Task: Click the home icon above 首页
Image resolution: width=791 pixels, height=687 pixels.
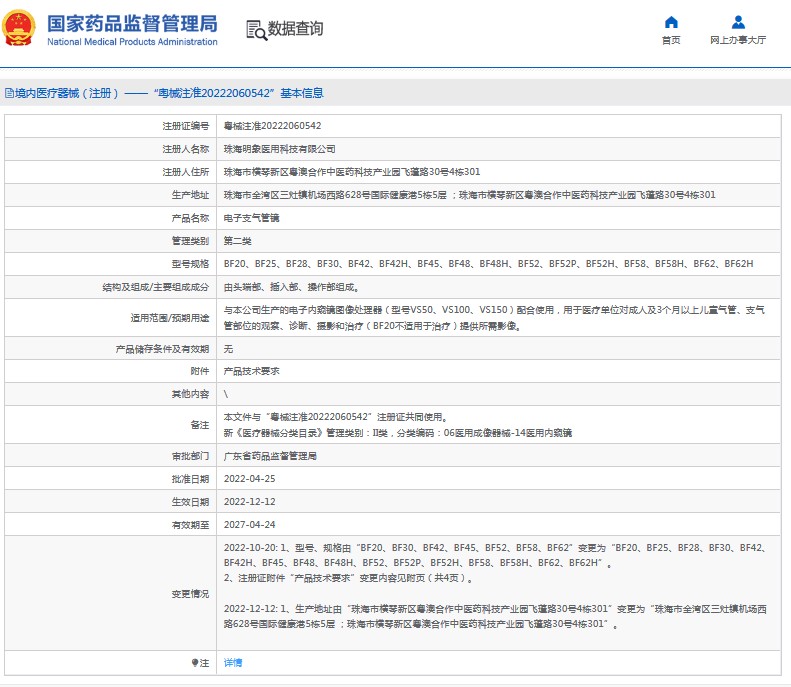Action: click(670, 22)
